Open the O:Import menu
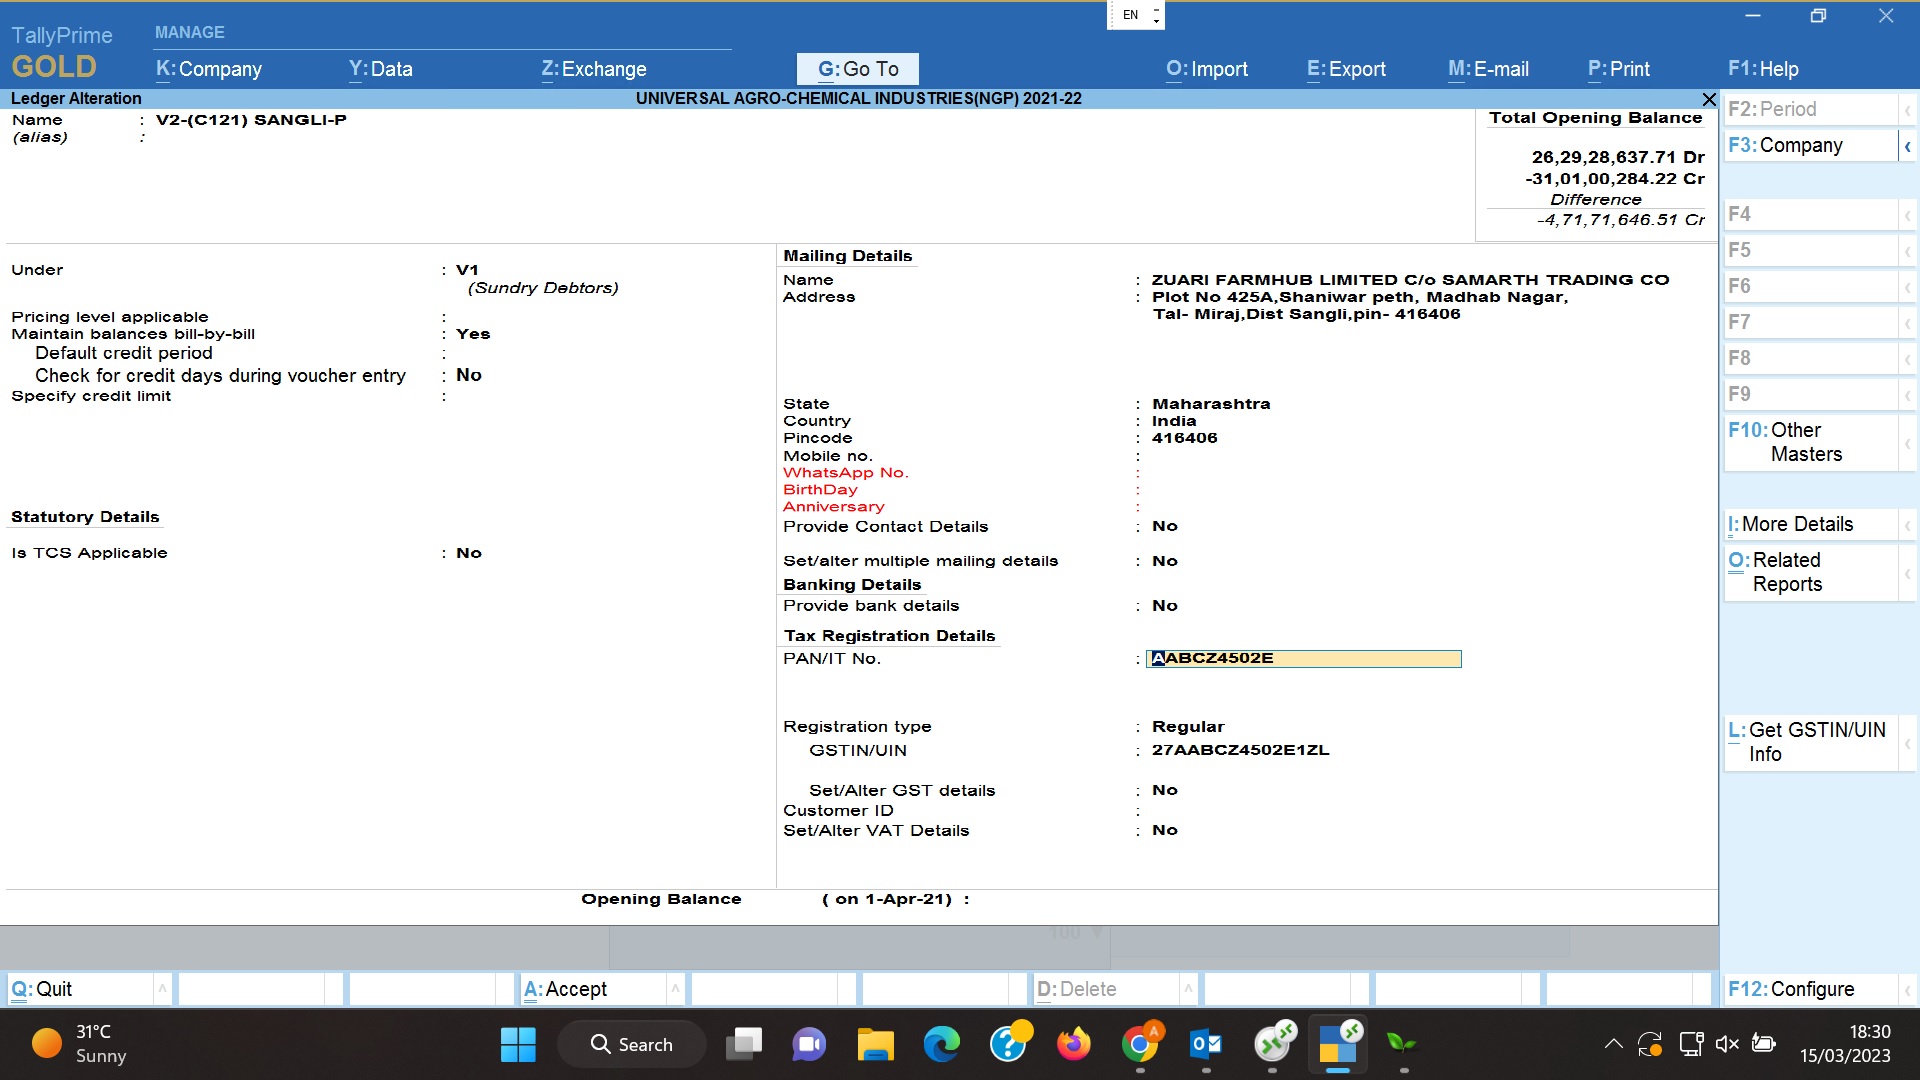1920x1080 pixels. (1207, 69)
